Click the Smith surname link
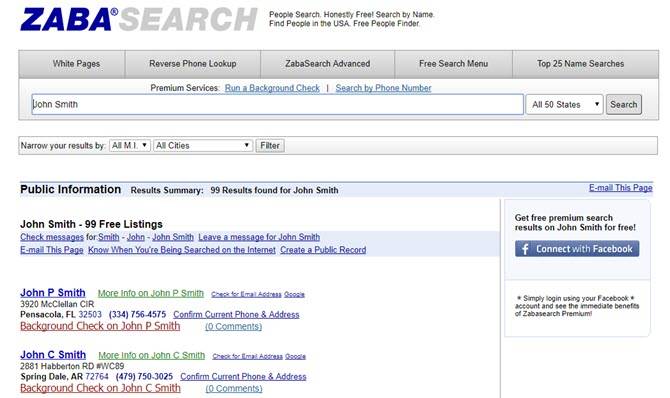This screenshot has width=670, height=398. pyautogui.click(x=109, y=237)
